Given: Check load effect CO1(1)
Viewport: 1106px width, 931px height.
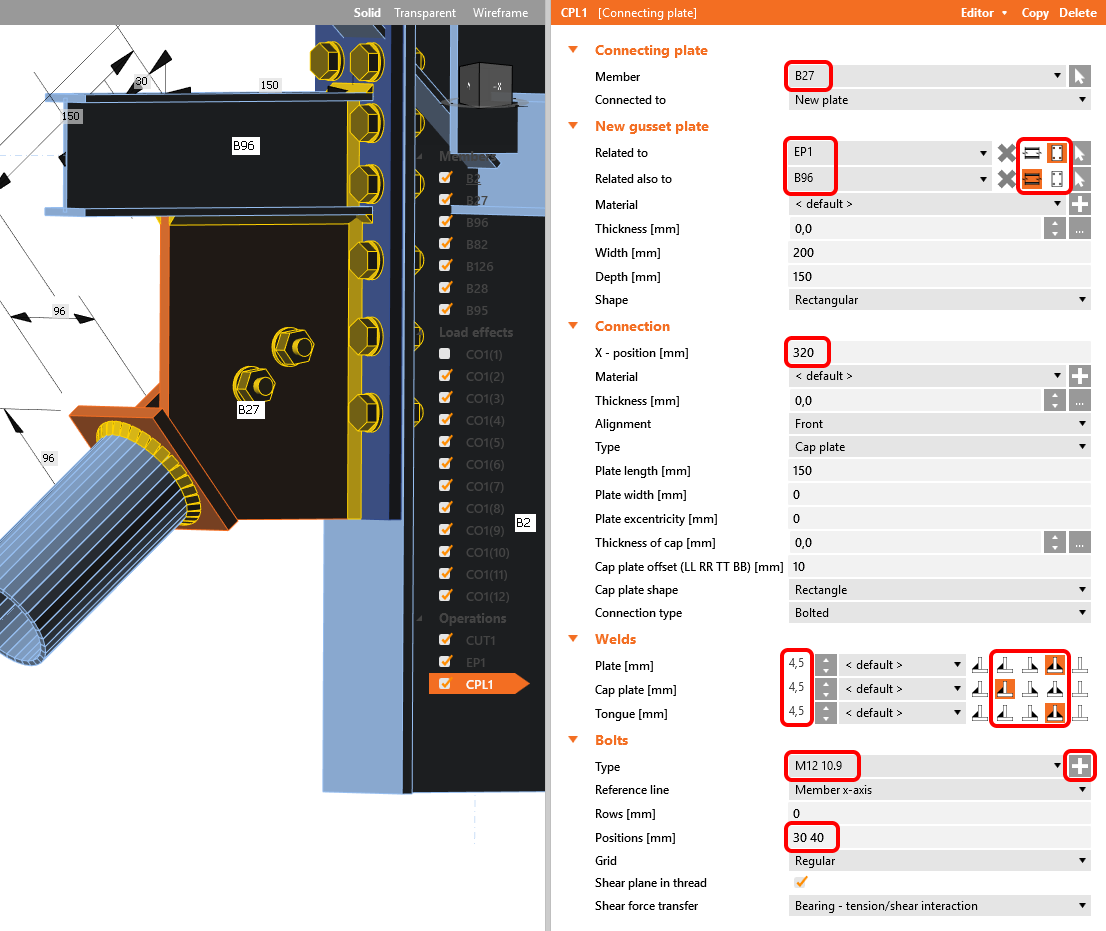Looking at the screenshot, I should [x=445, y=353].
